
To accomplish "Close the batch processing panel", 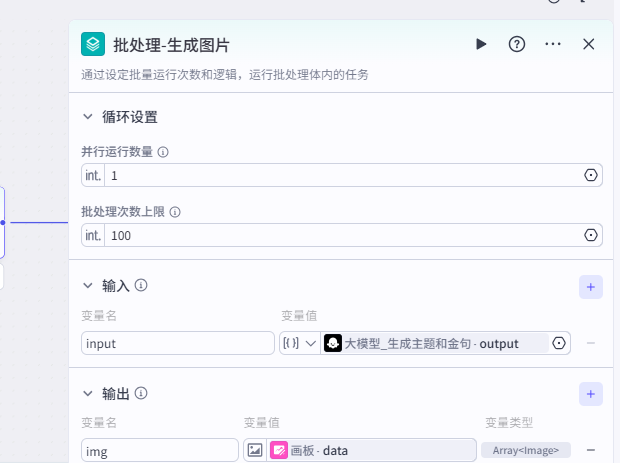I will 589,44.
